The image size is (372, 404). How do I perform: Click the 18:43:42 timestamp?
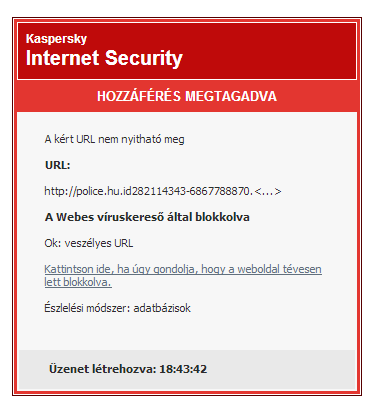pos(183,369)
